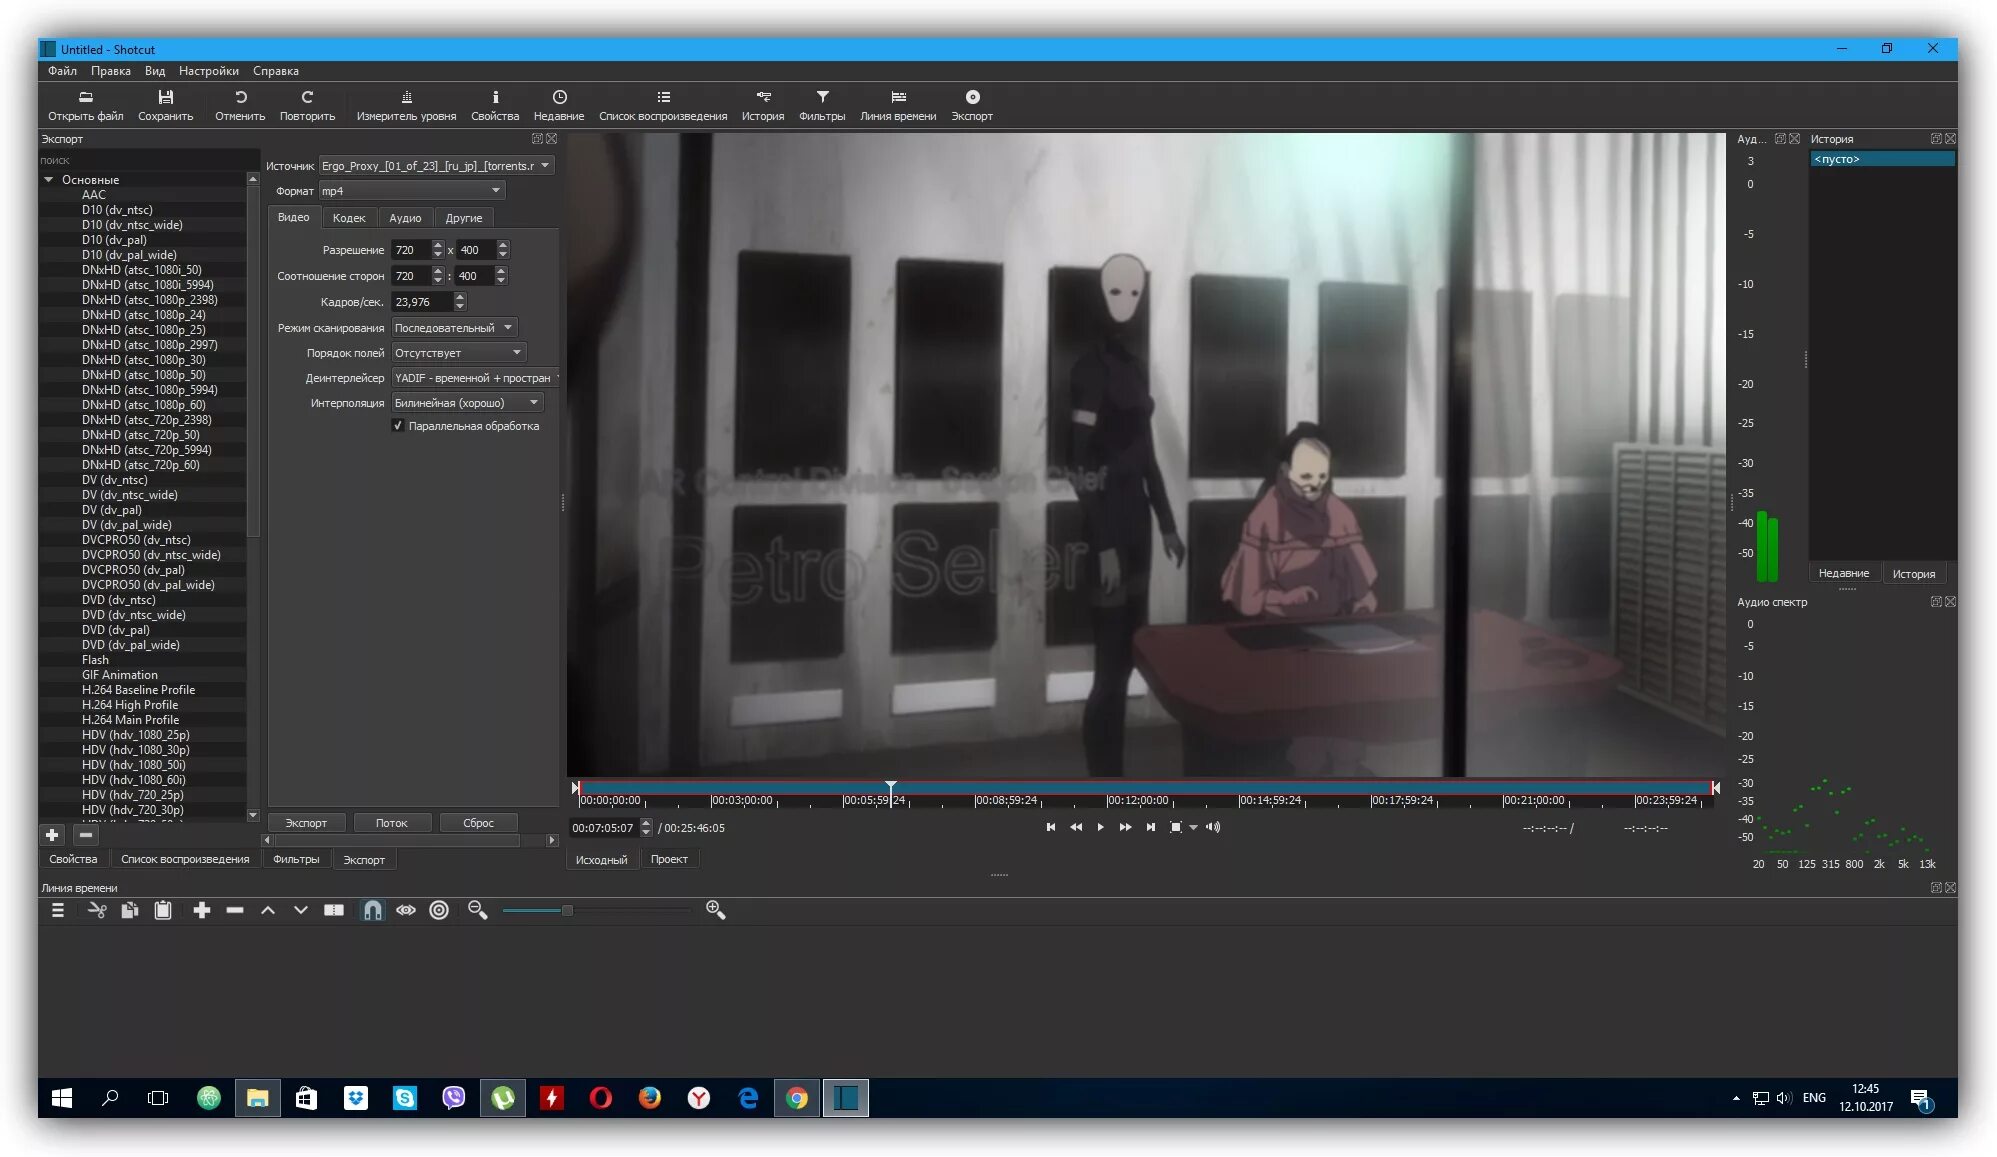
Task: Click the Сброс reset button
Action: pyautogui.click(x=478, y=823)
